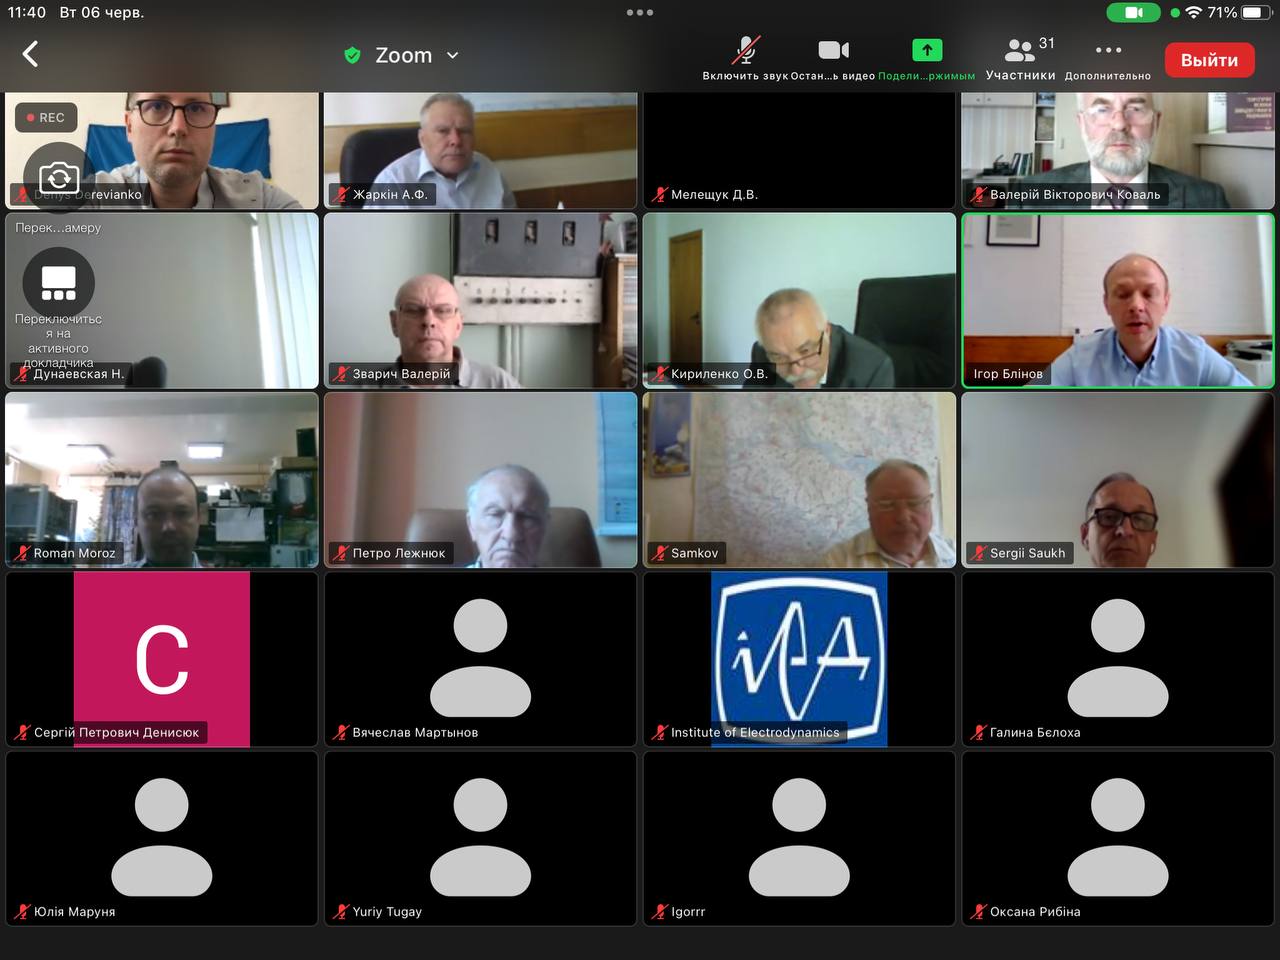Image resolution: width=1280 pixels, height=960 pixels.
Task: Select Жаркін А.Ф. video tile
Action: pos(481,150)
